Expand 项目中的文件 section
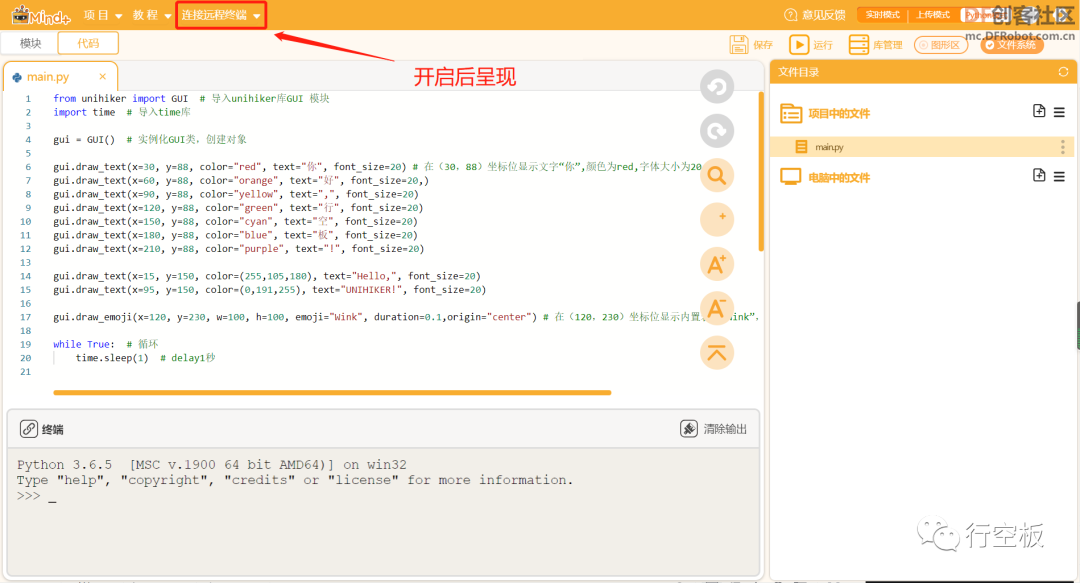 point(839,114)
